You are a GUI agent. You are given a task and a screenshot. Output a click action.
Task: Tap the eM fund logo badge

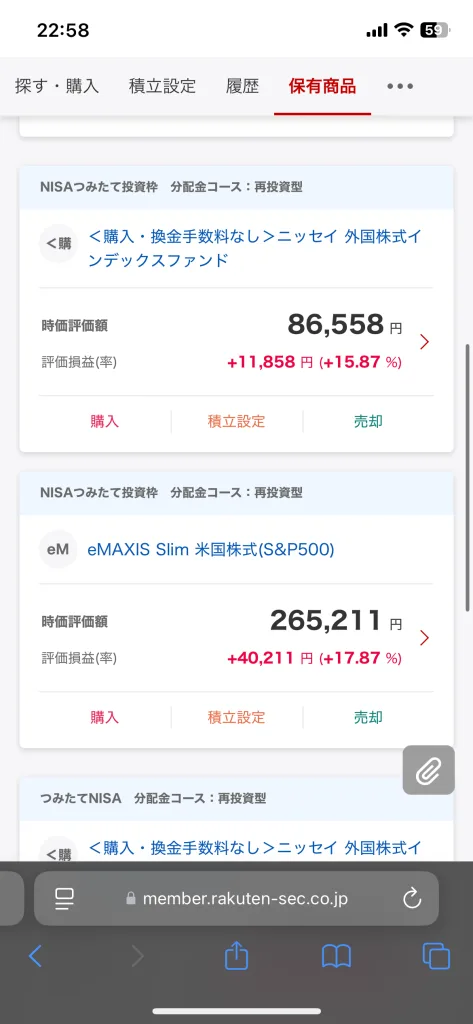[x=58, y=550]
